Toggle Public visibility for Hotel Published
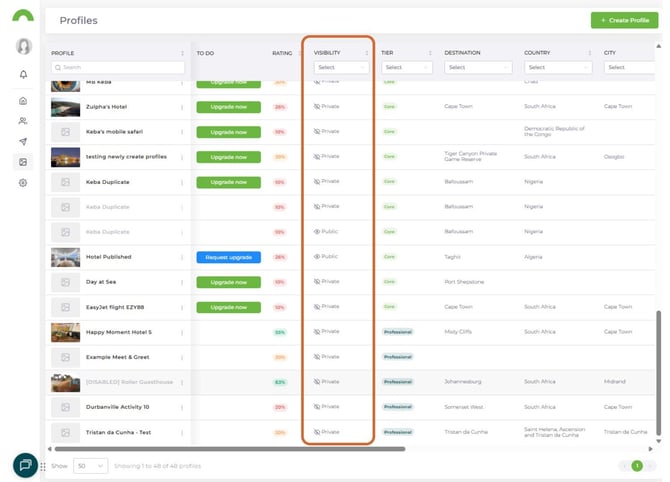Image resolution: width=670 pixels, height=482 pixels. pyautogui.click(x=326, y=256)
